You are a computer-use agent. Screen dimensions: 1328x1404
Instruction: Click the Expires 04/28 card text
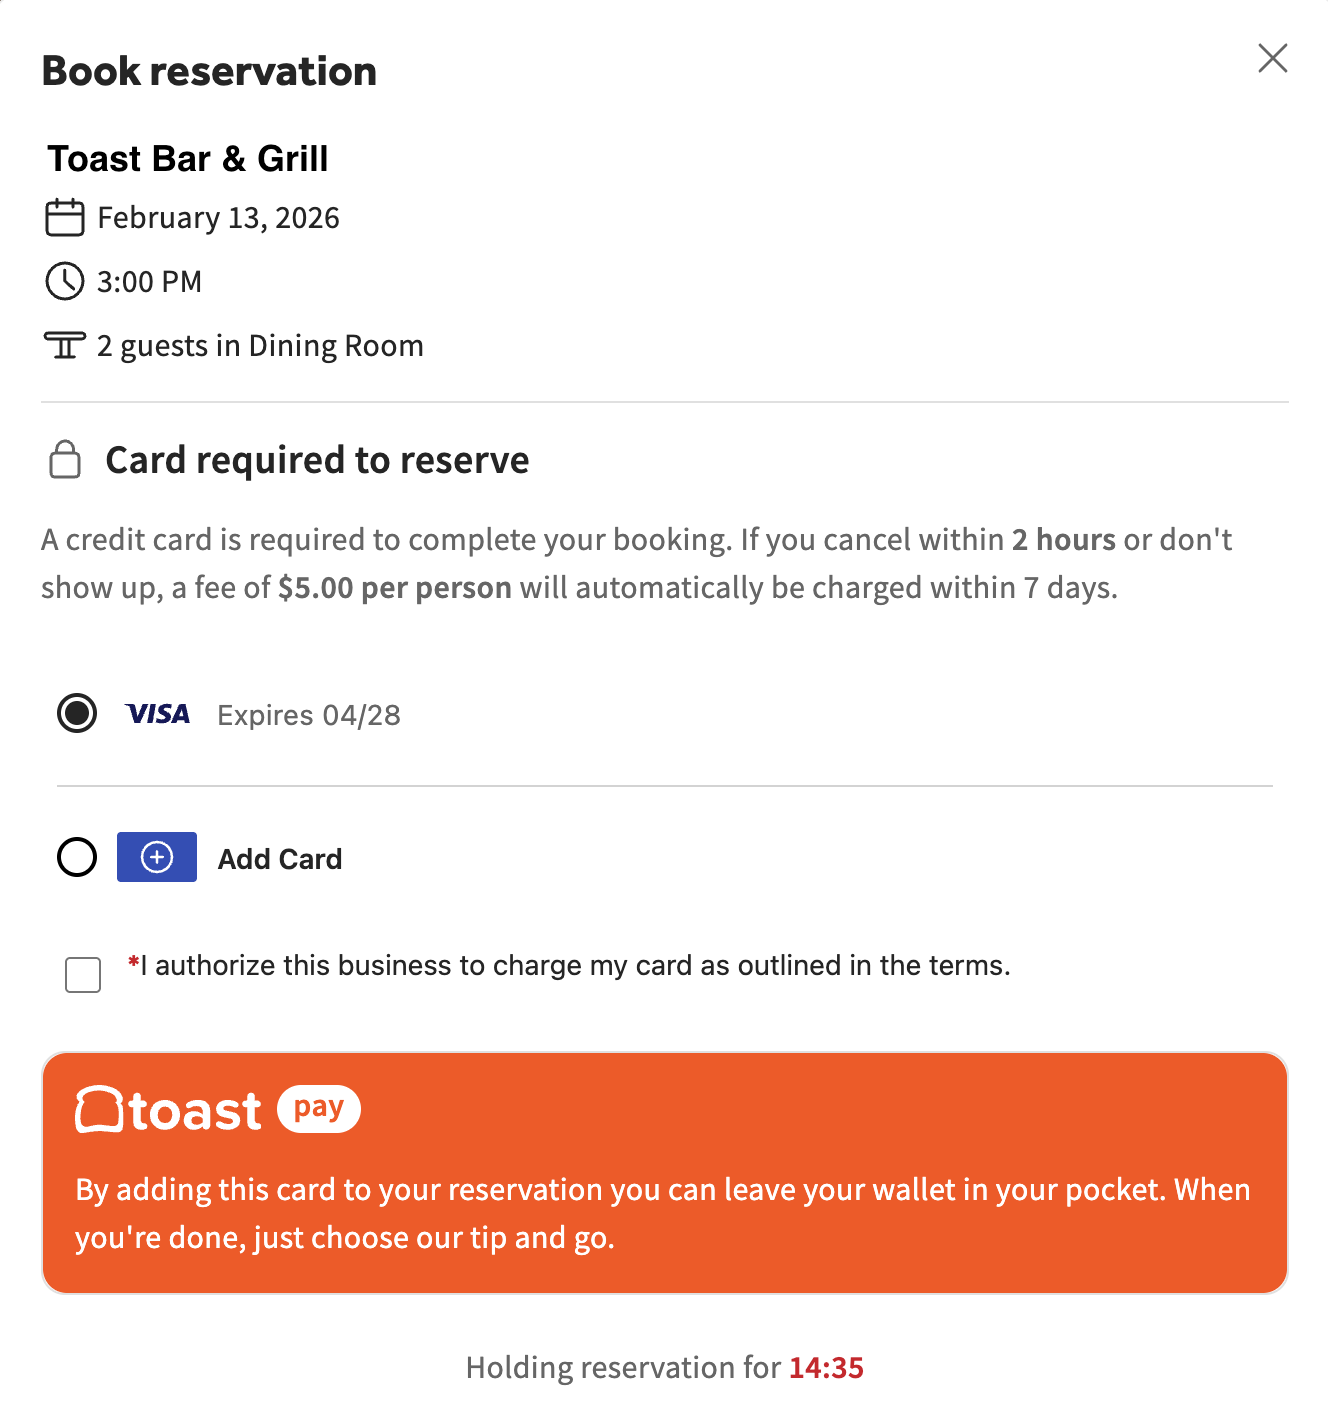pyautogui.click(x=309, y=715)
